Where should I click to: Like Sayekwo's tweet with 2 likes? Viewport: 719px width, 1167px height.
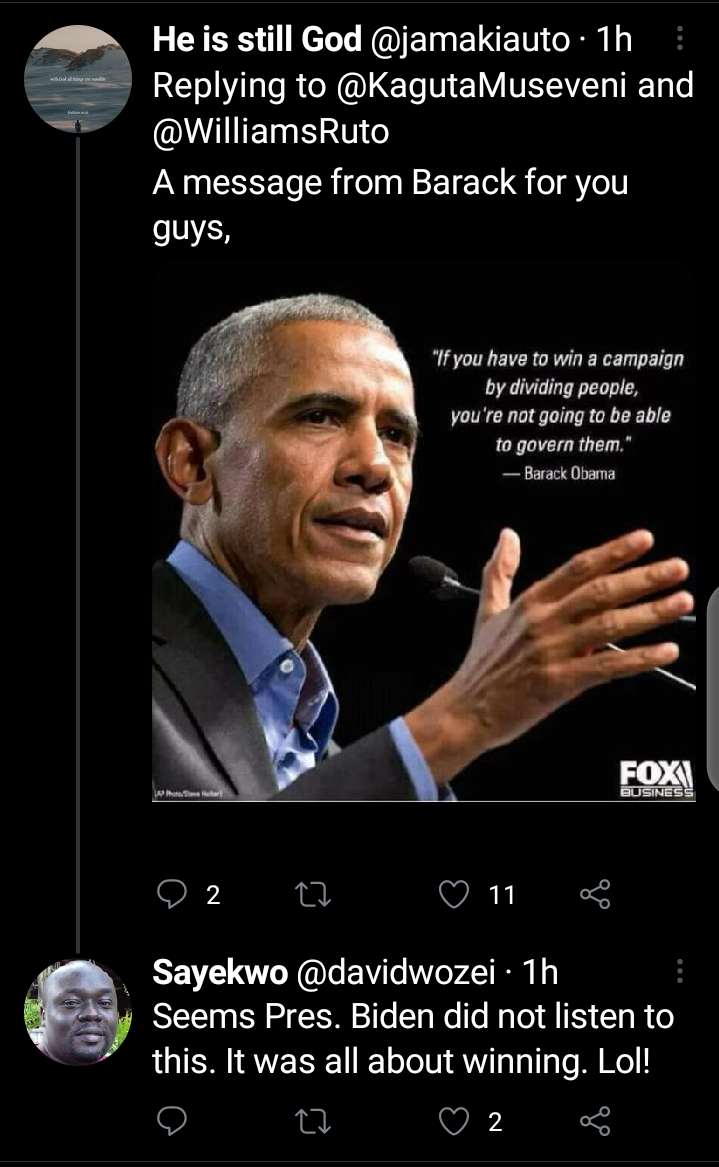(453, 1121)
